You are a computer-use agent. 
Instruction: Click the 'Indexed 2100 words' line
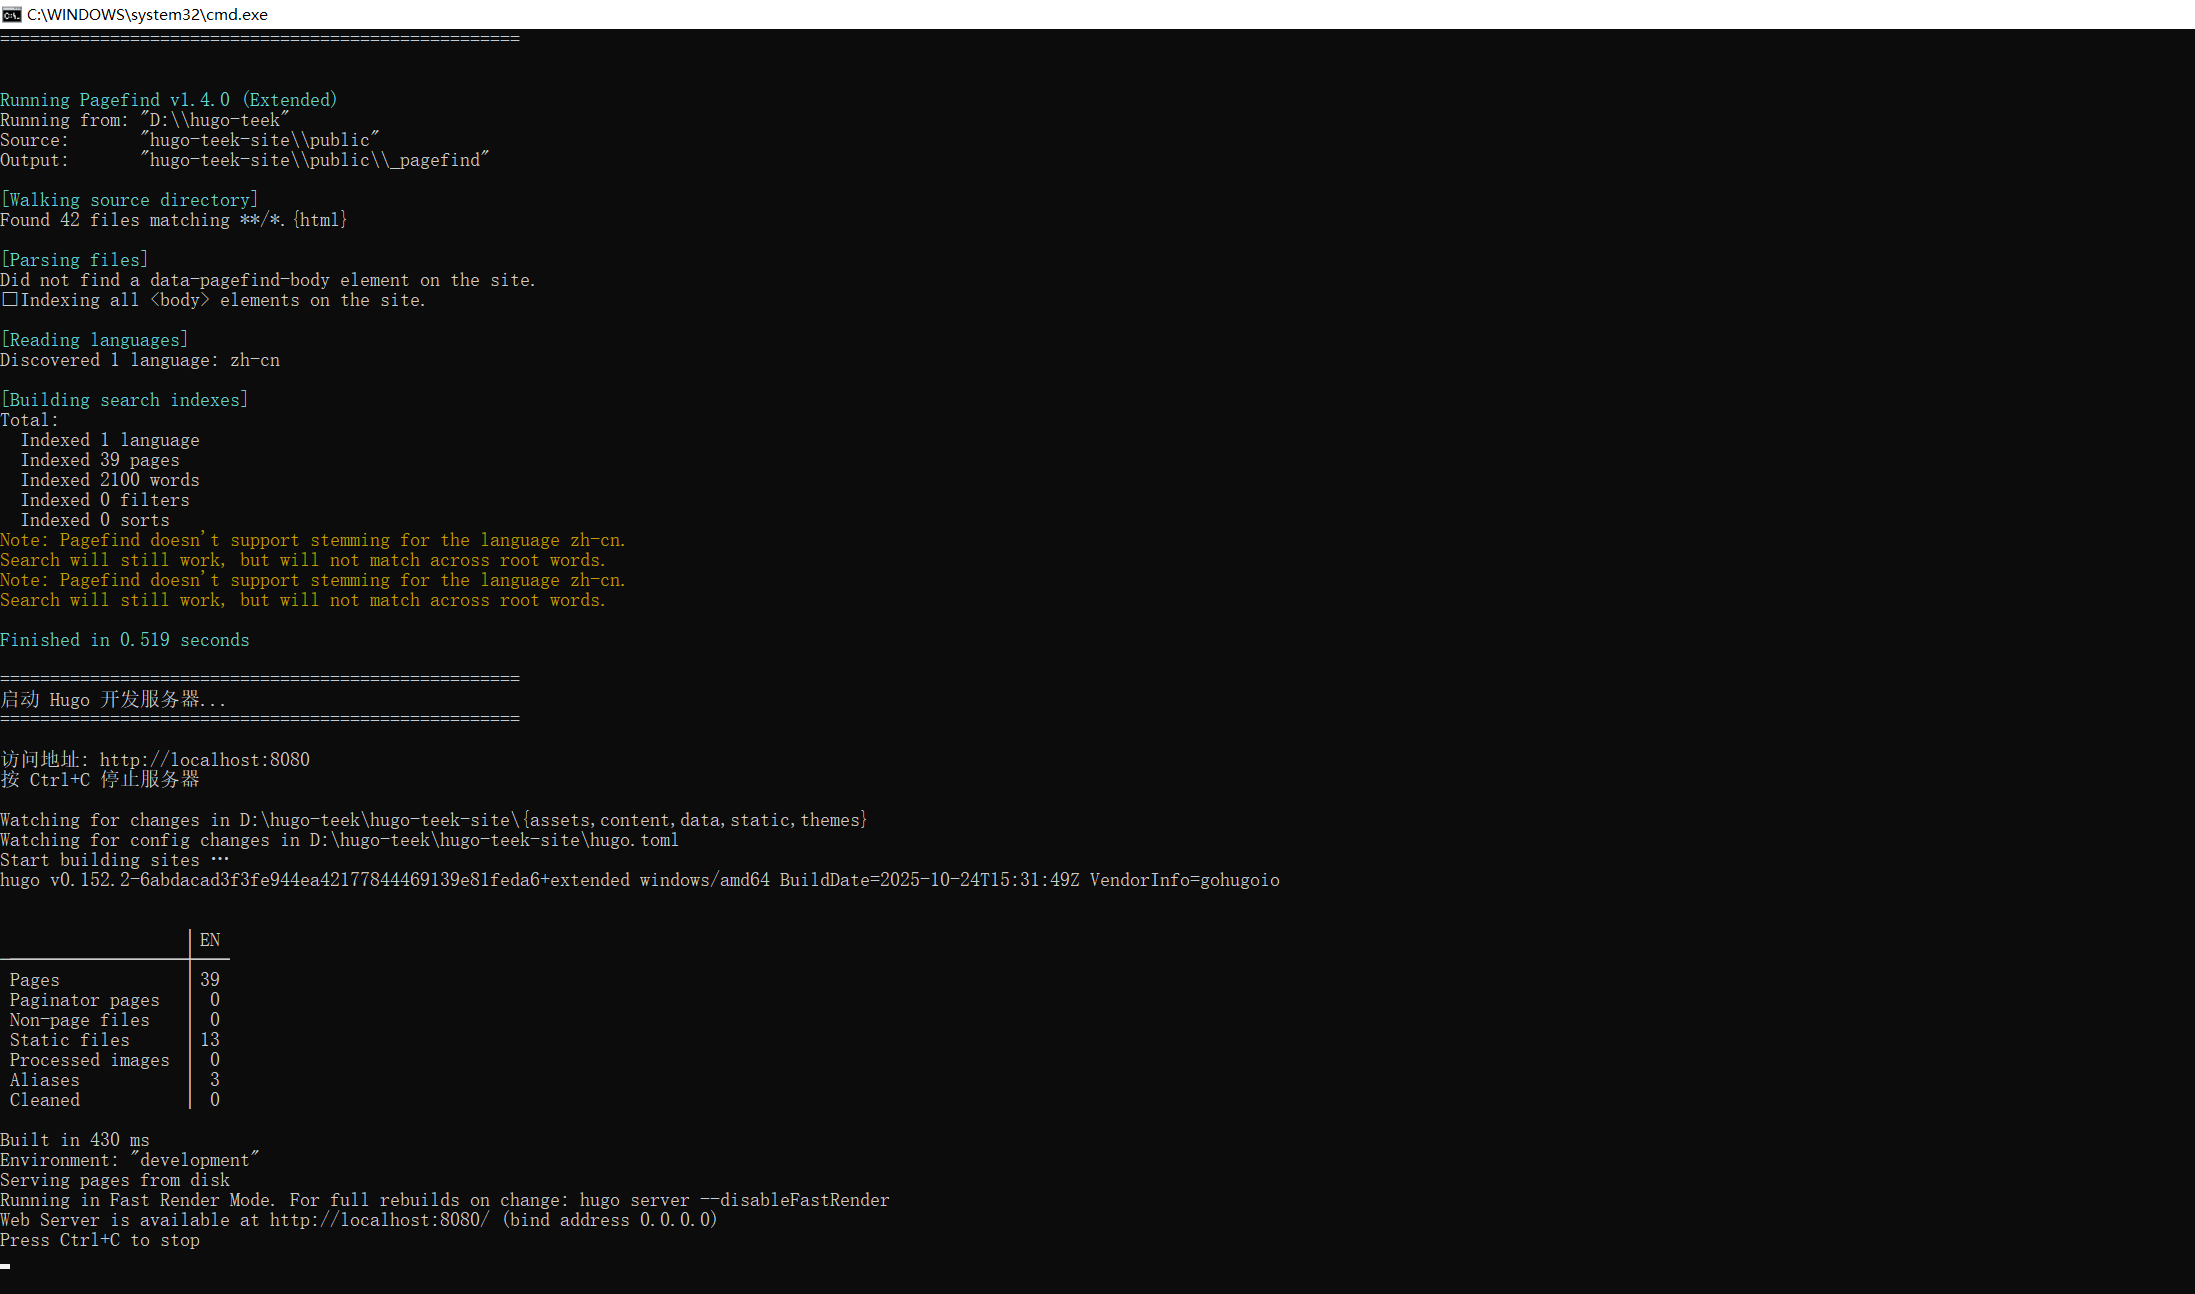110,480
